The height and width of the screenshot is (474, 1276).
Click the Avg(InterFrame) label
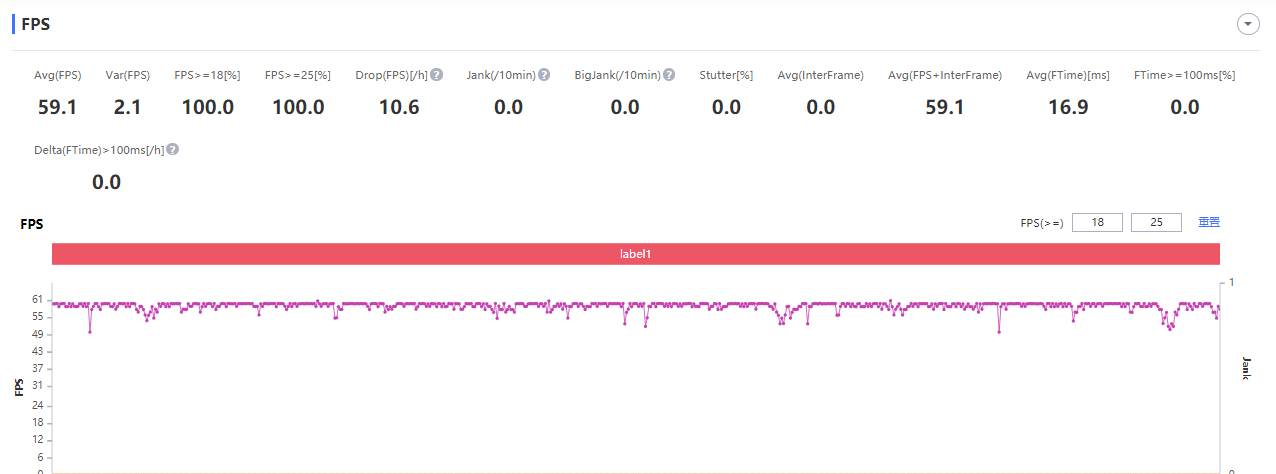[x=821, y=75]
